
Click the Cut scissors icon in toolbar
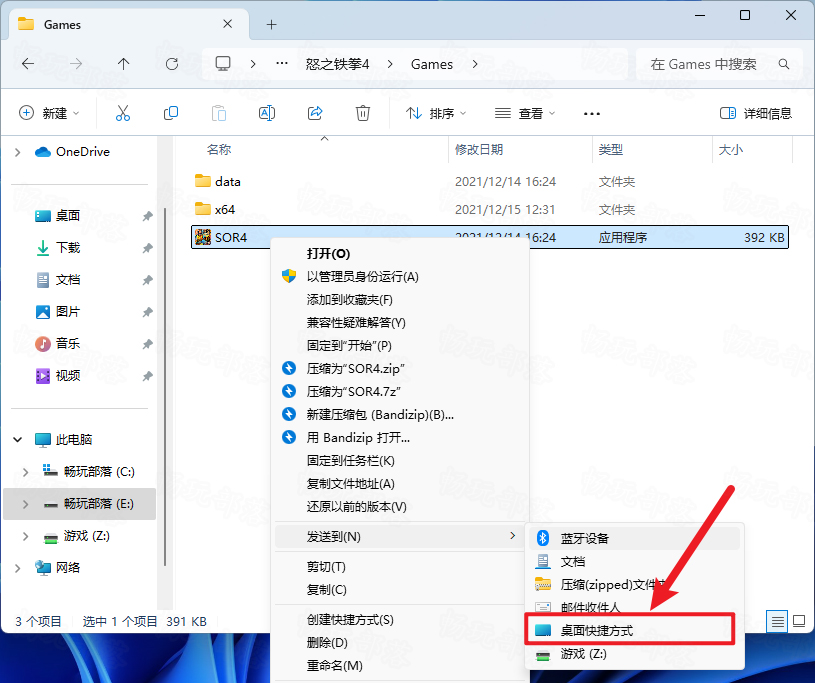click(x=123, y=113)
